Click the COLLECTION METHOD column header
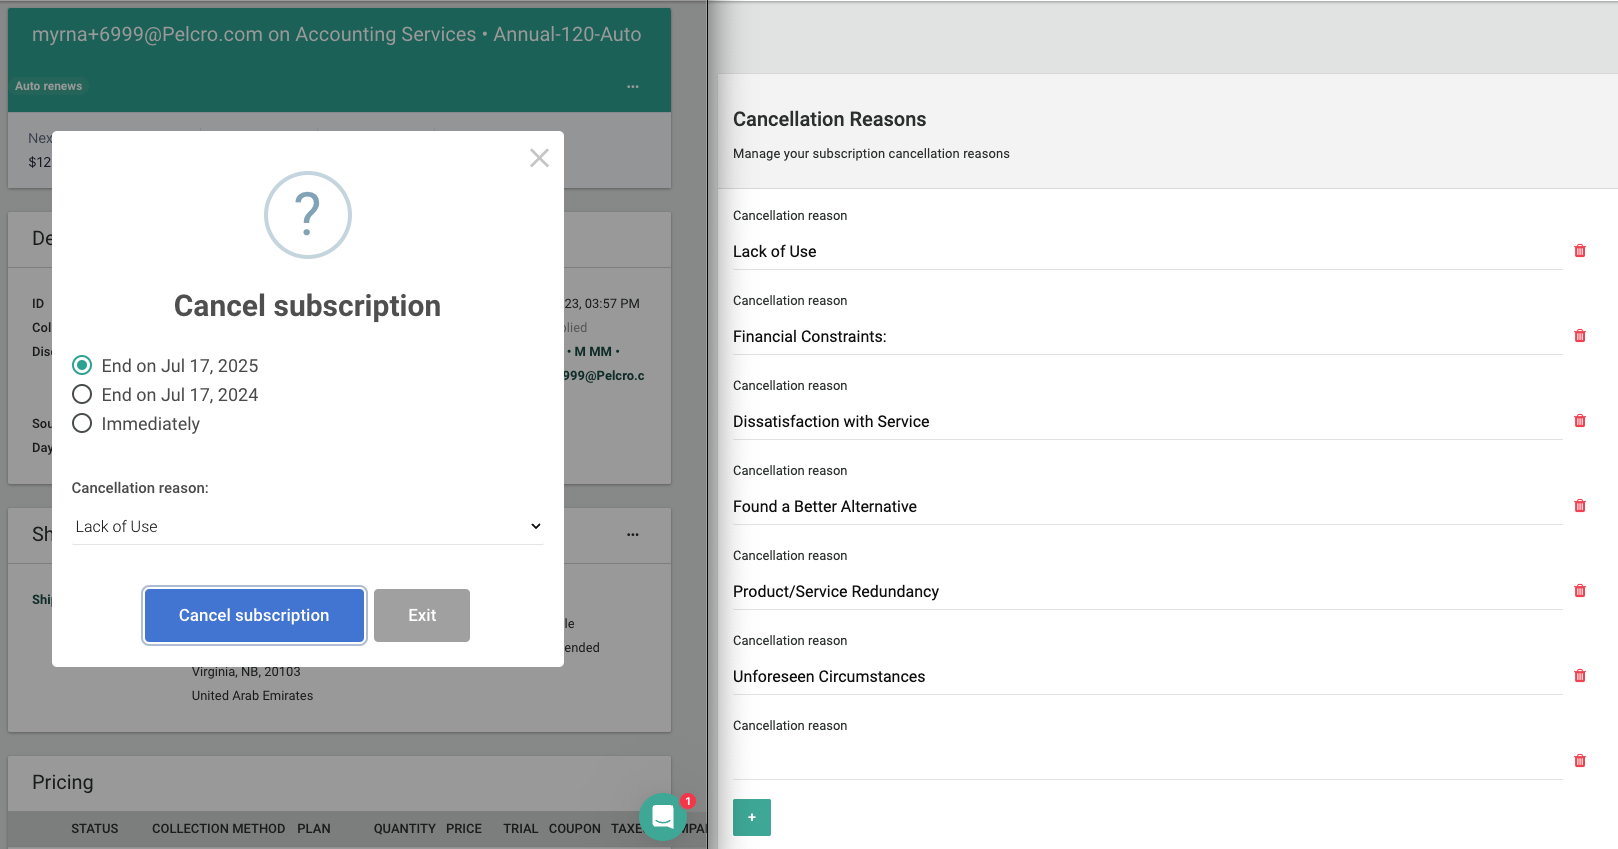 click(x=219, y=829)
